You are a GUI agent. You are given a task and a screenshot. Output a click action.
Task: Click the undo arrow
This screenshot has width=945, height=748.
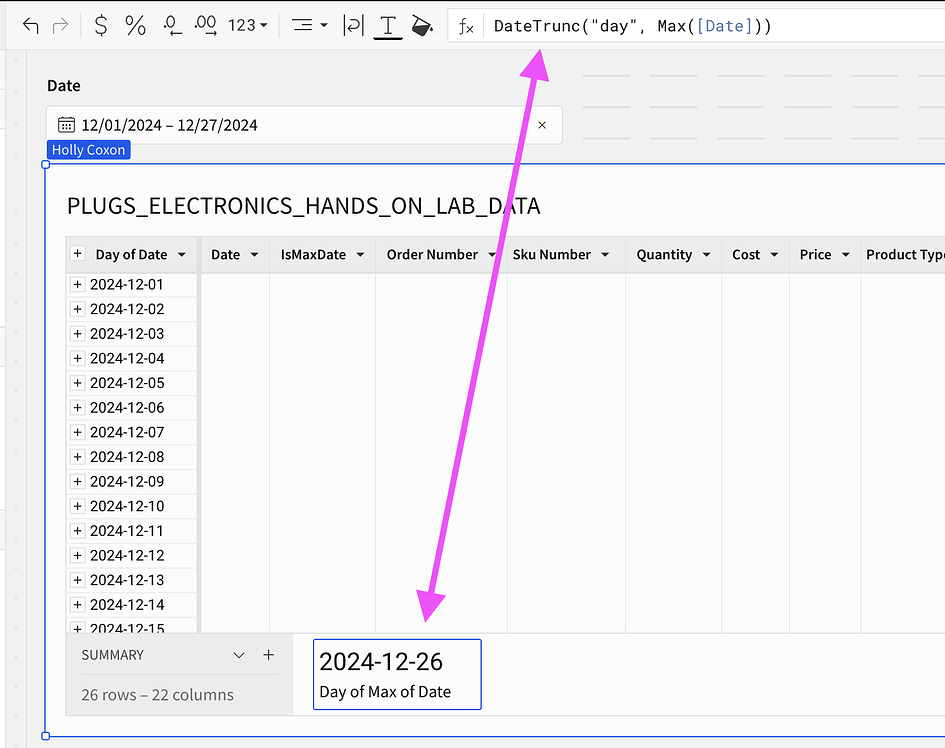(x=28, y=26)
